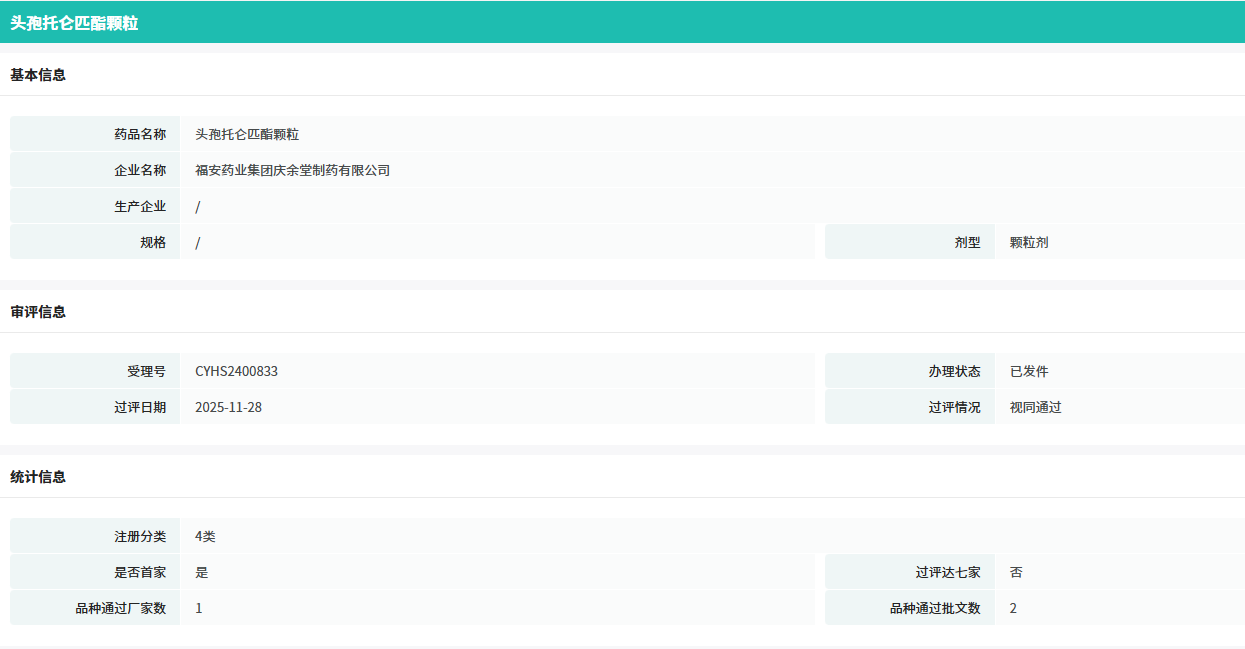The image size is (1245, 649).
Task: Select the 统计信息 section heading
Action: pos(38,477)
